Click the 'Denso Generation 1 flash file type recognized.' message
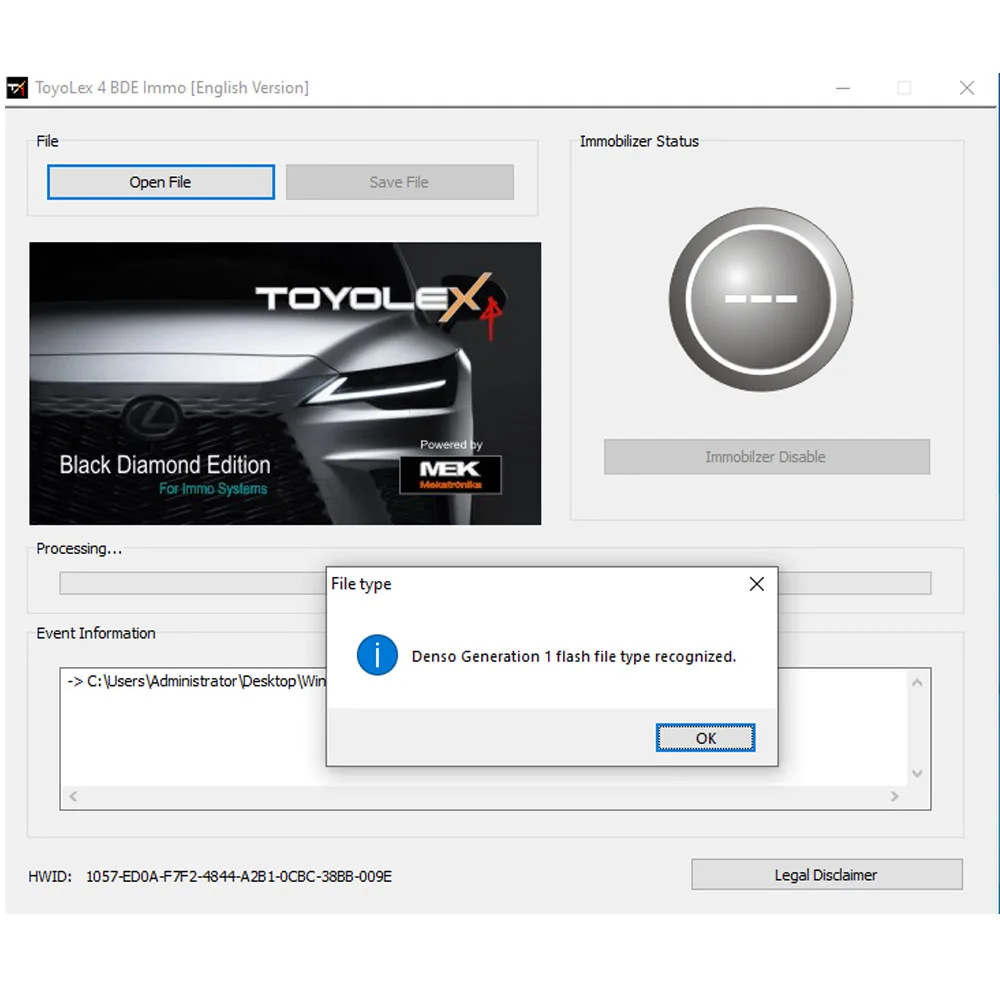Screen dimensions: 1000x1000 pyautogui.click(x=574, y=656)
